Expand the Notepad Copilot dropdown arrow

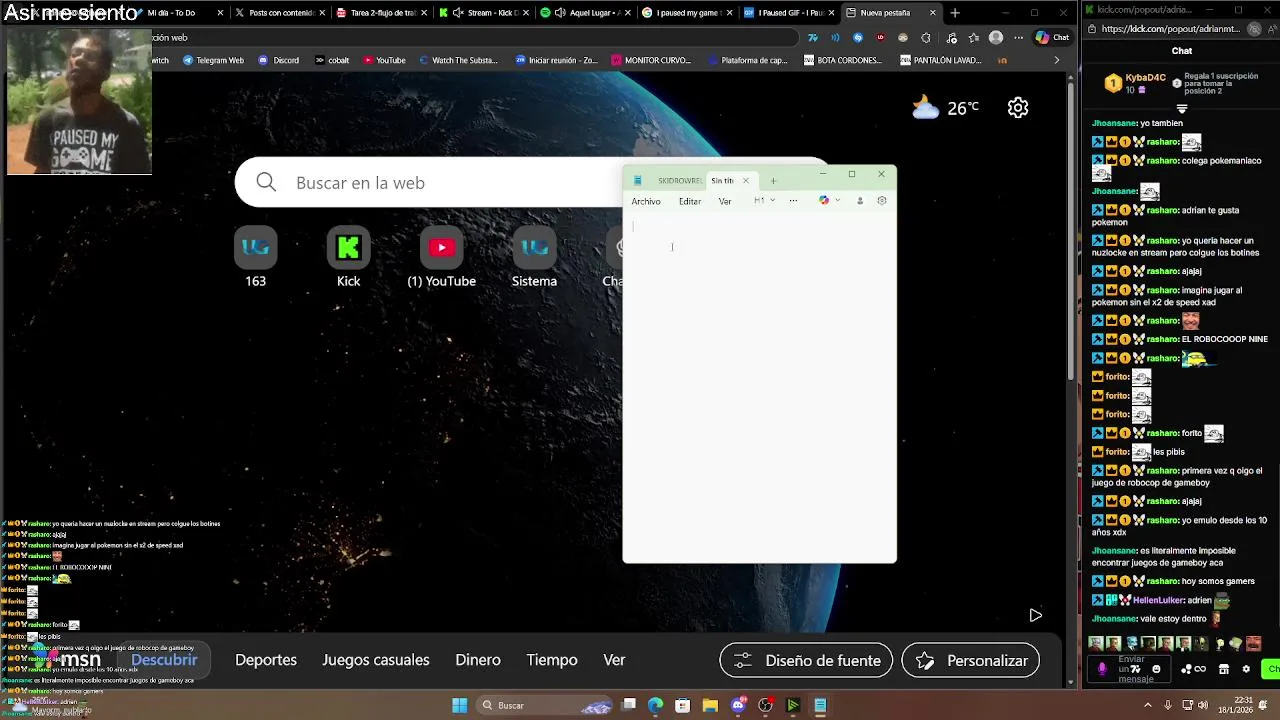click(x=837, y=200)
